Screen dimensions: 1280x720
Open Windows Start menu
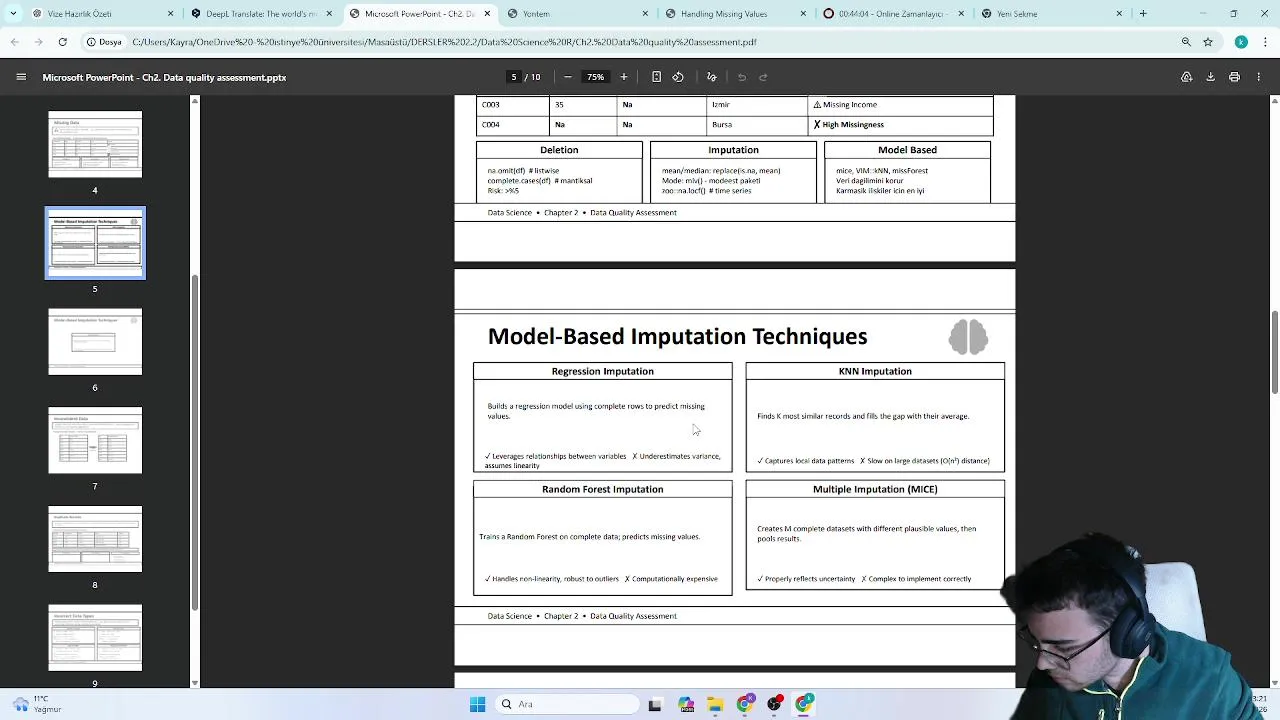(477, 704)
